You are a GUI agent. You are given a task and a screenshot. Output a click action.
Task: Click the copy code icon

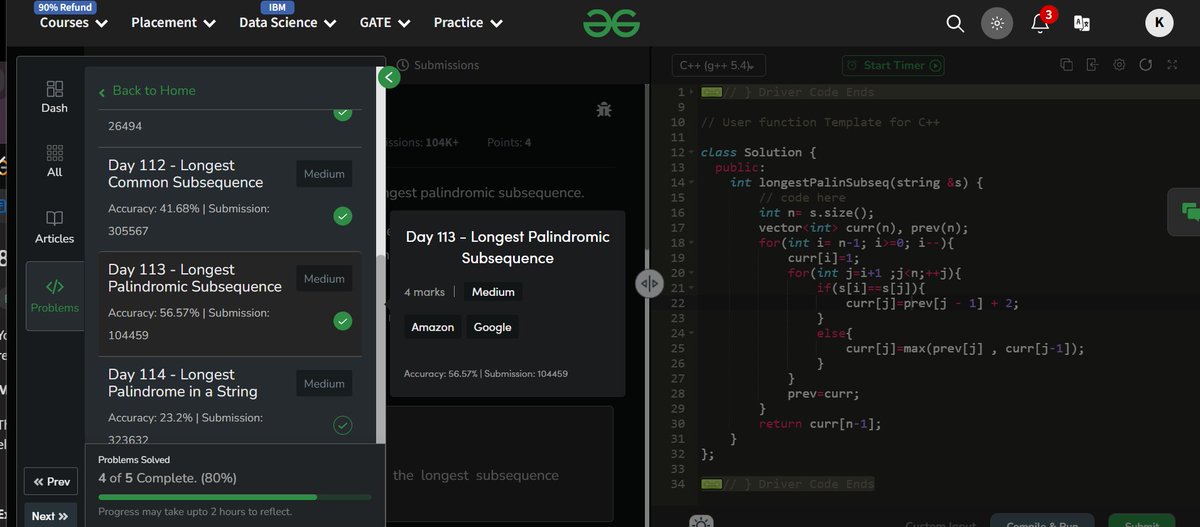coord(1066,65)
